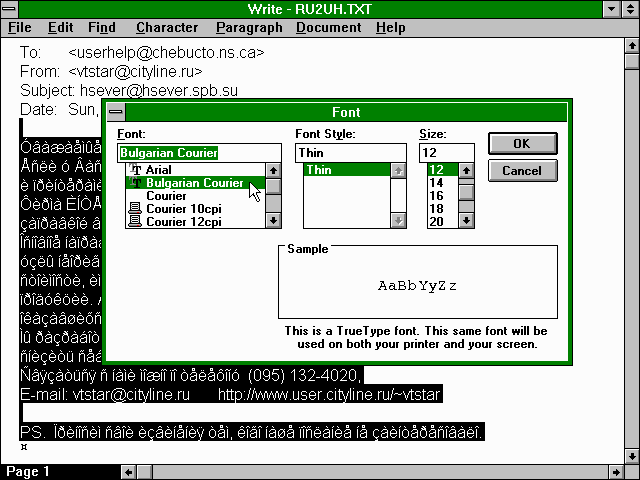Select Thin in the Font Style list
Image resolution: width=640 pixels, height=480 pixels.
tap(320, 170)
